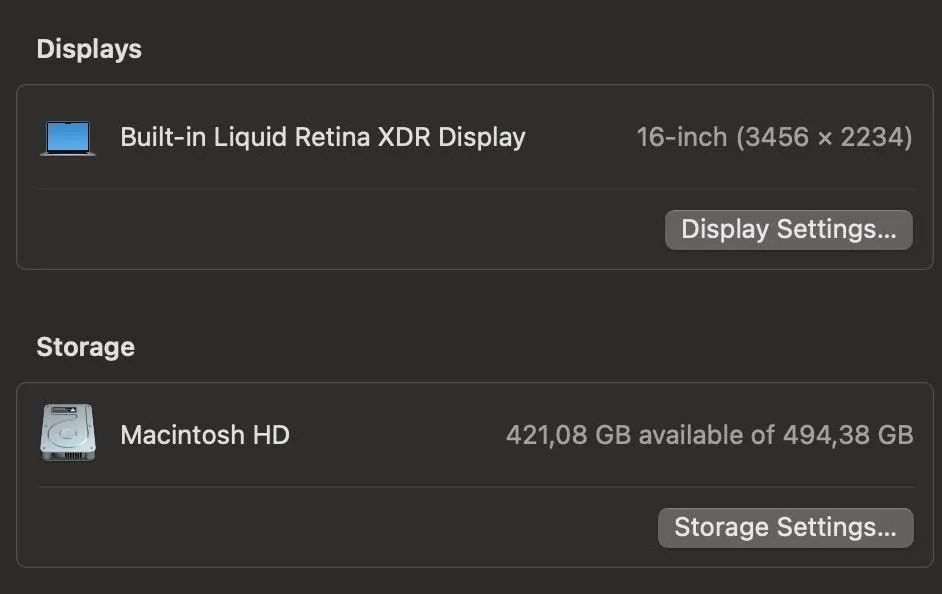
Task: Click the Displays section header
Action: click(88, 48)
